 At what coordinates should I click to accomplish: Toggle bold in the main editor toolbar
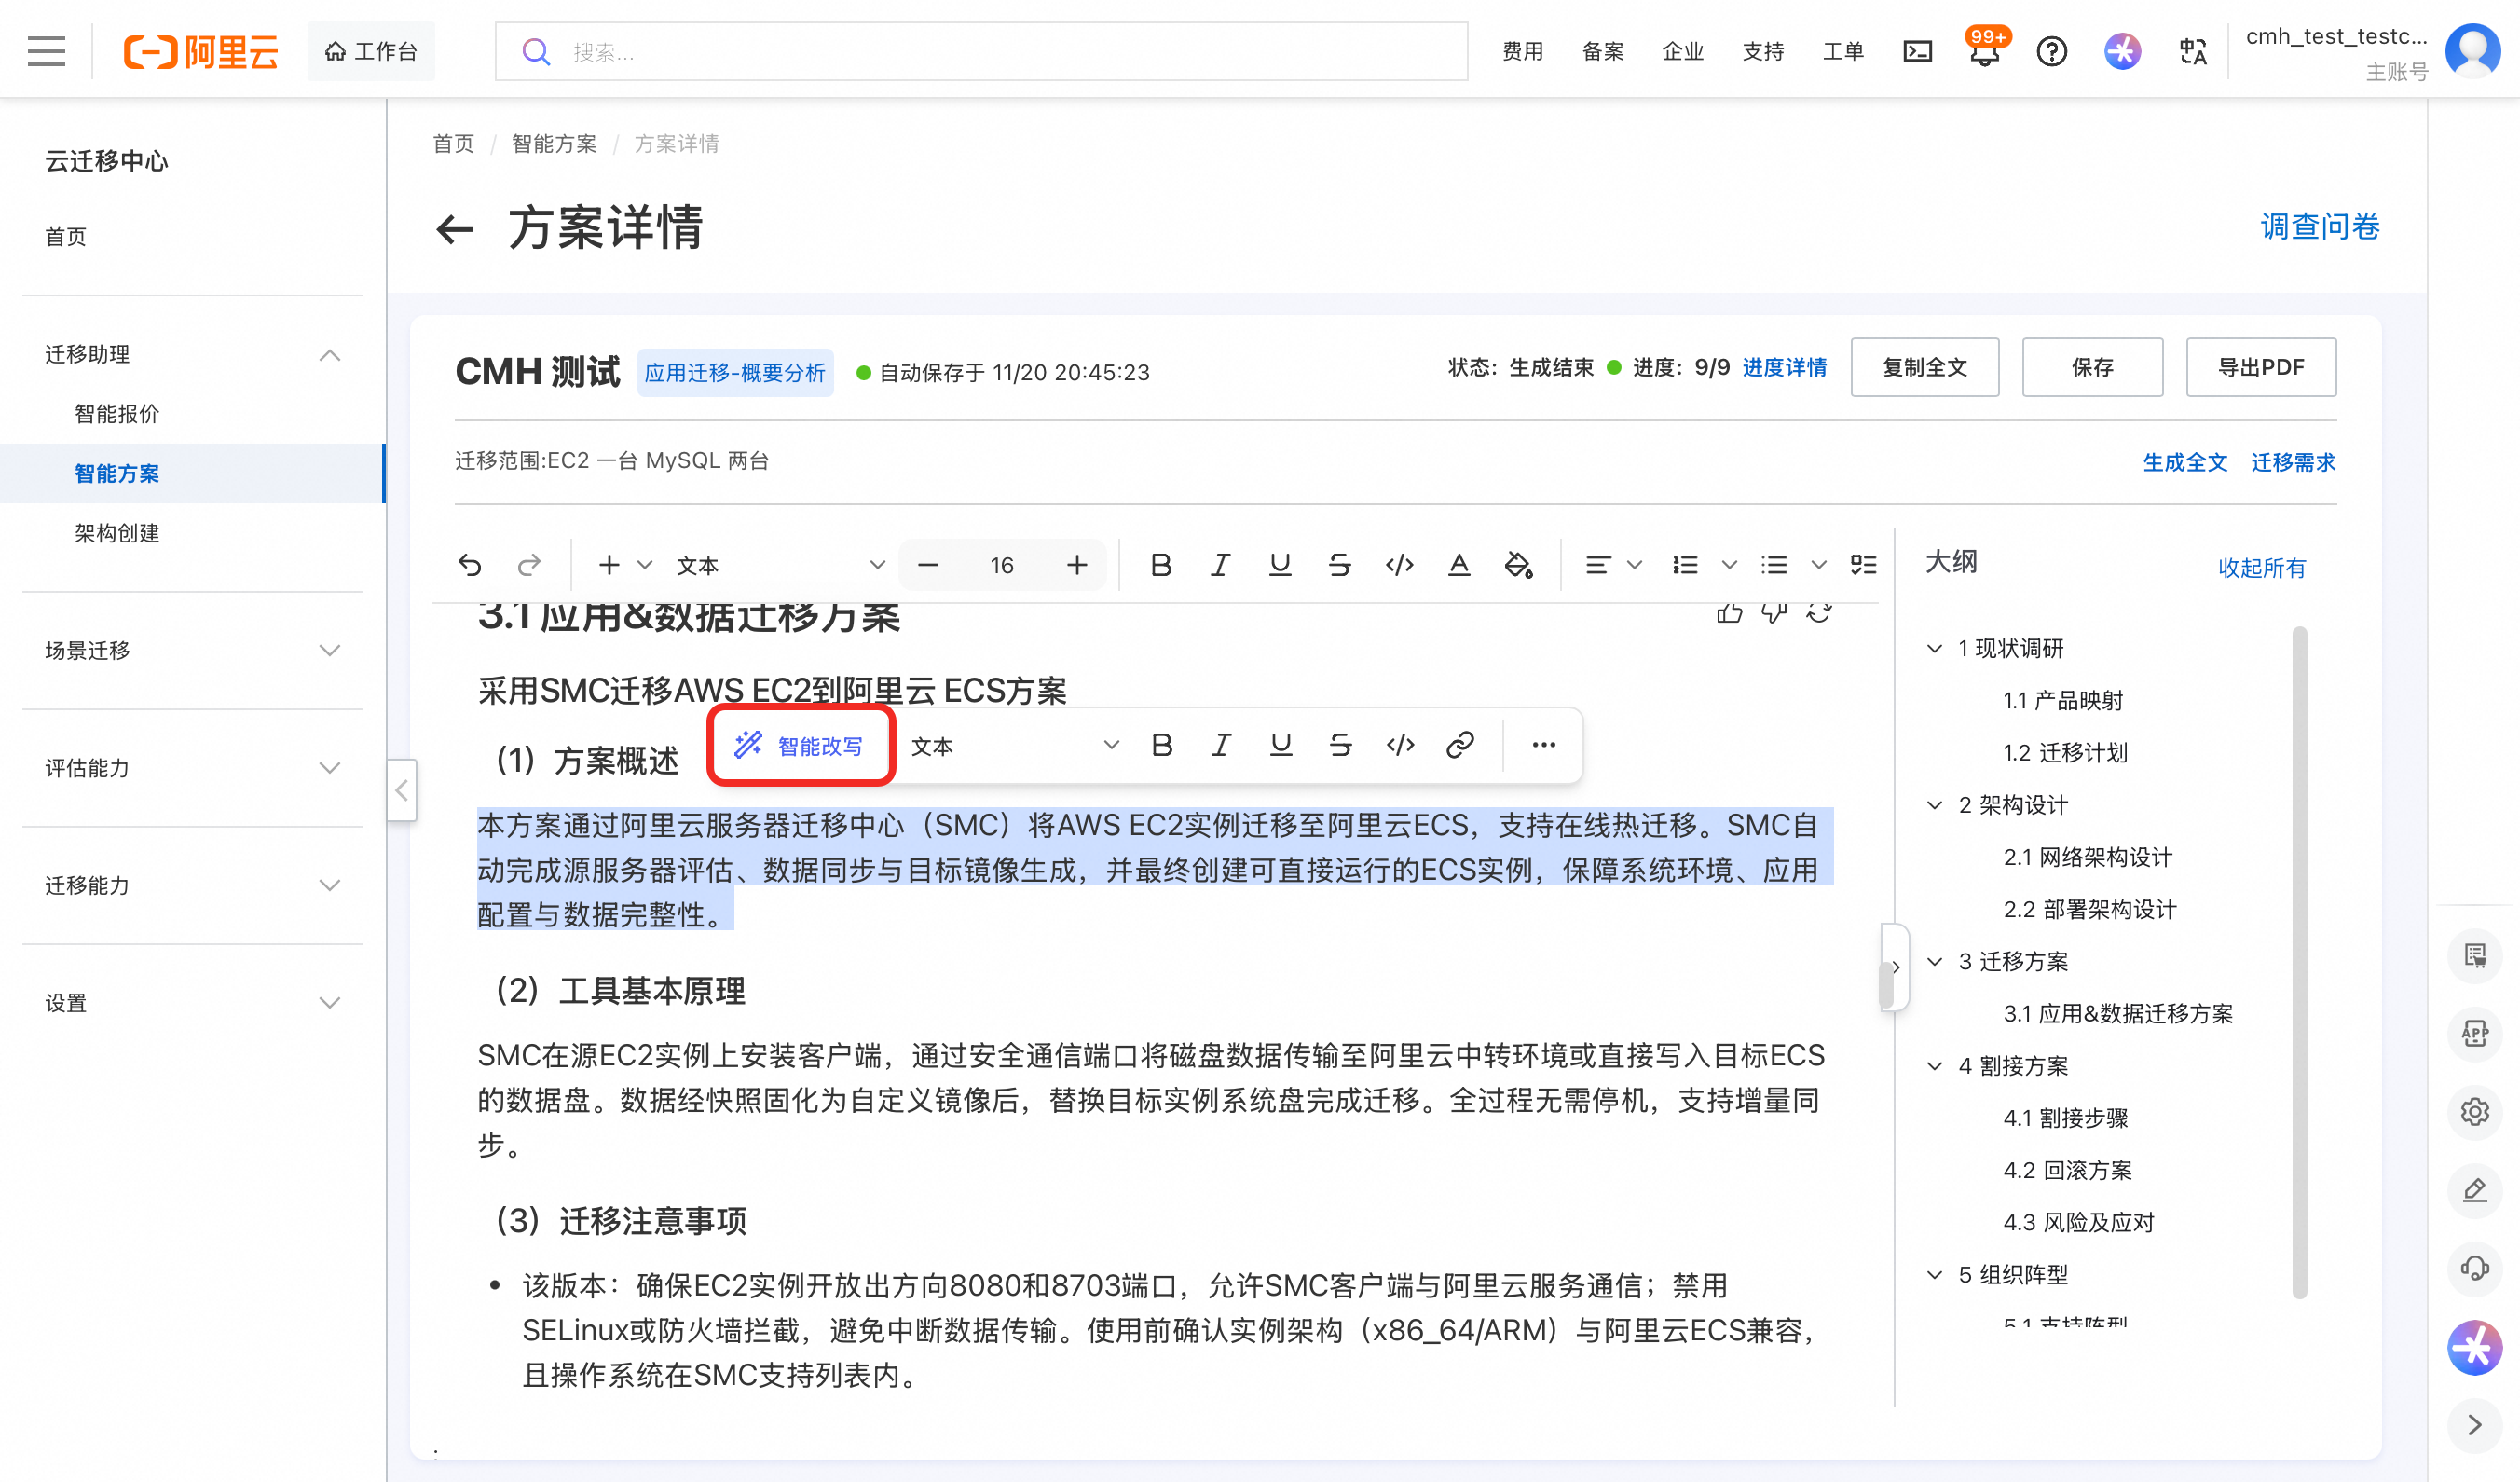tap(1160, 565)
